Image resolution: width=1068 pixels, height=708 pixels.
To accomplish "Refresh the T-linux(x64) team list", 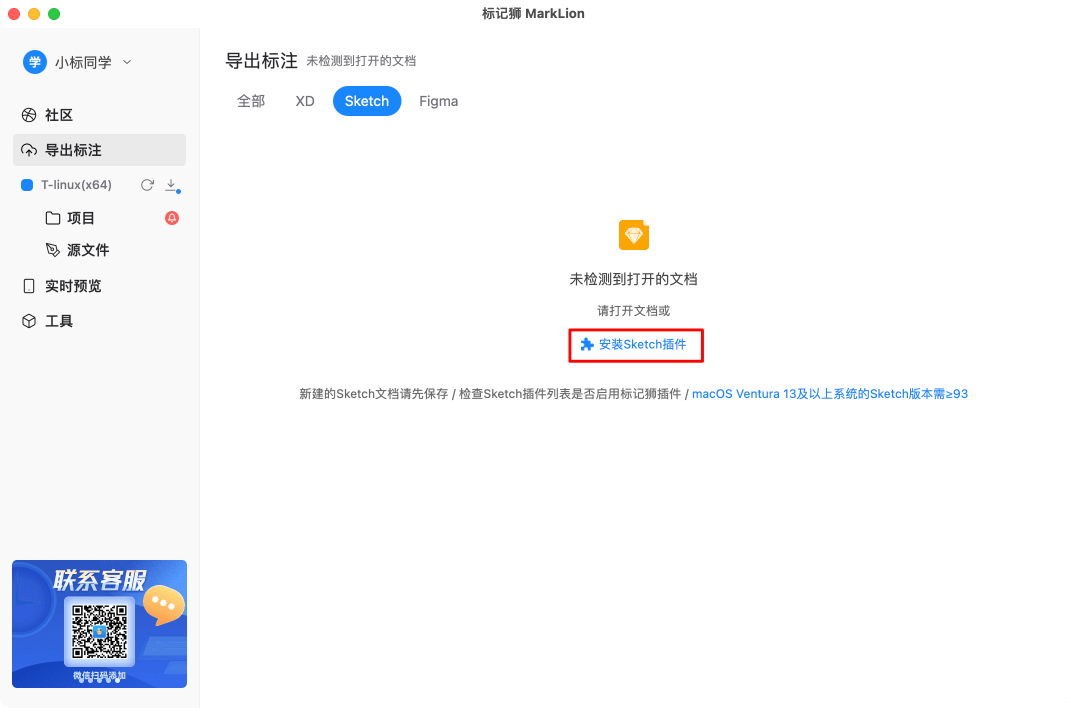I will (147, 185).
